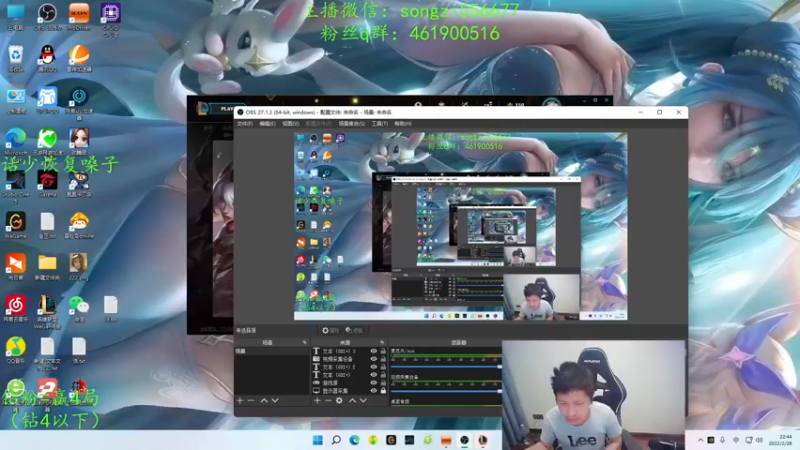Open taskbar search magnifier
This screenshot has width=800, height=450.
coord(336,440)
